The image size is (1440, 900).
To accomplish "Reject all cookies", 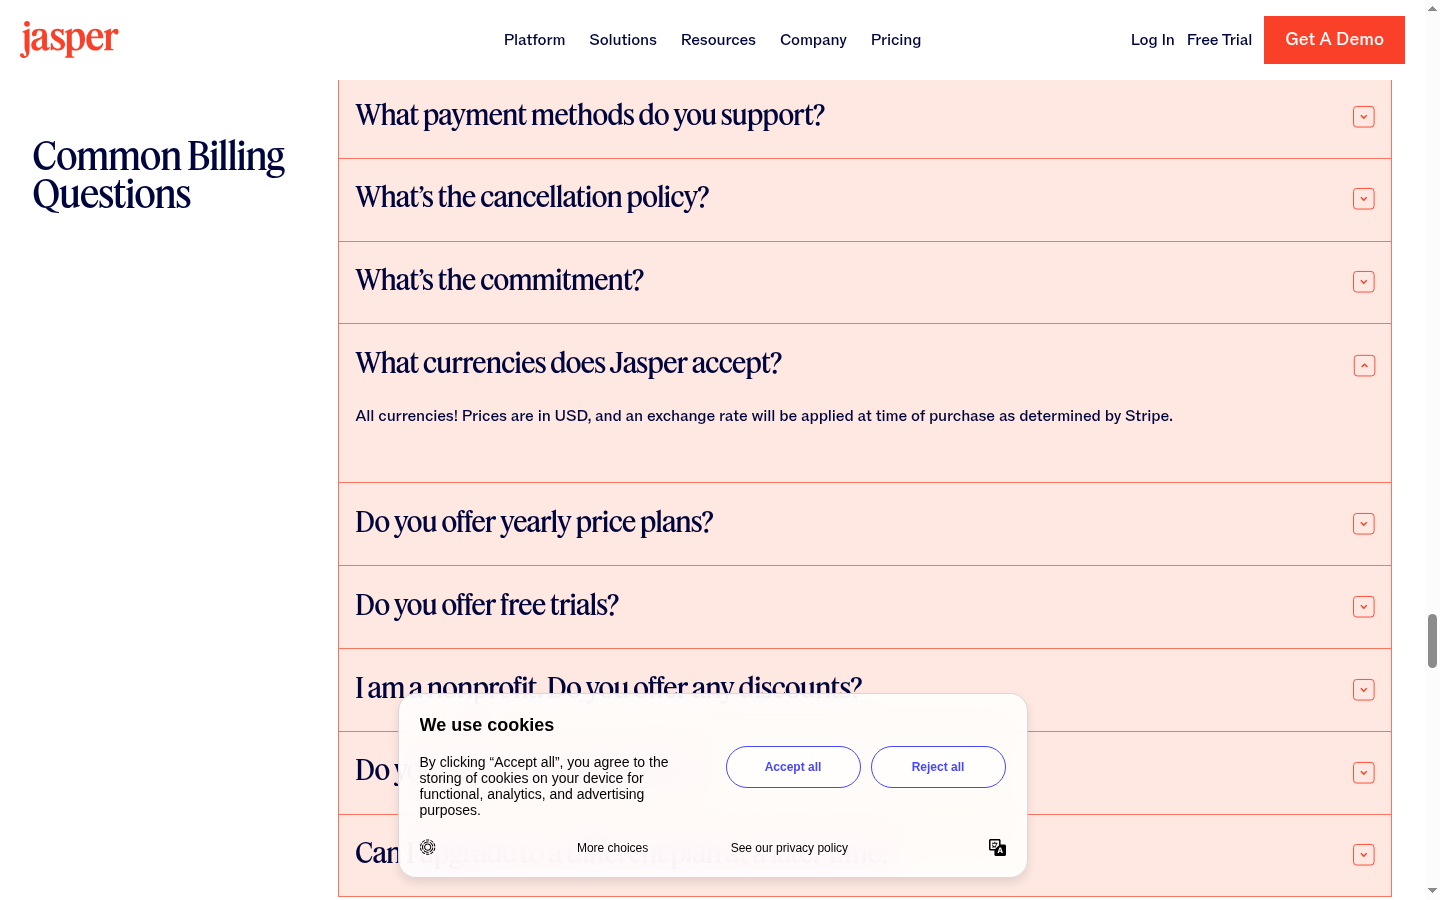I will 938,767.
